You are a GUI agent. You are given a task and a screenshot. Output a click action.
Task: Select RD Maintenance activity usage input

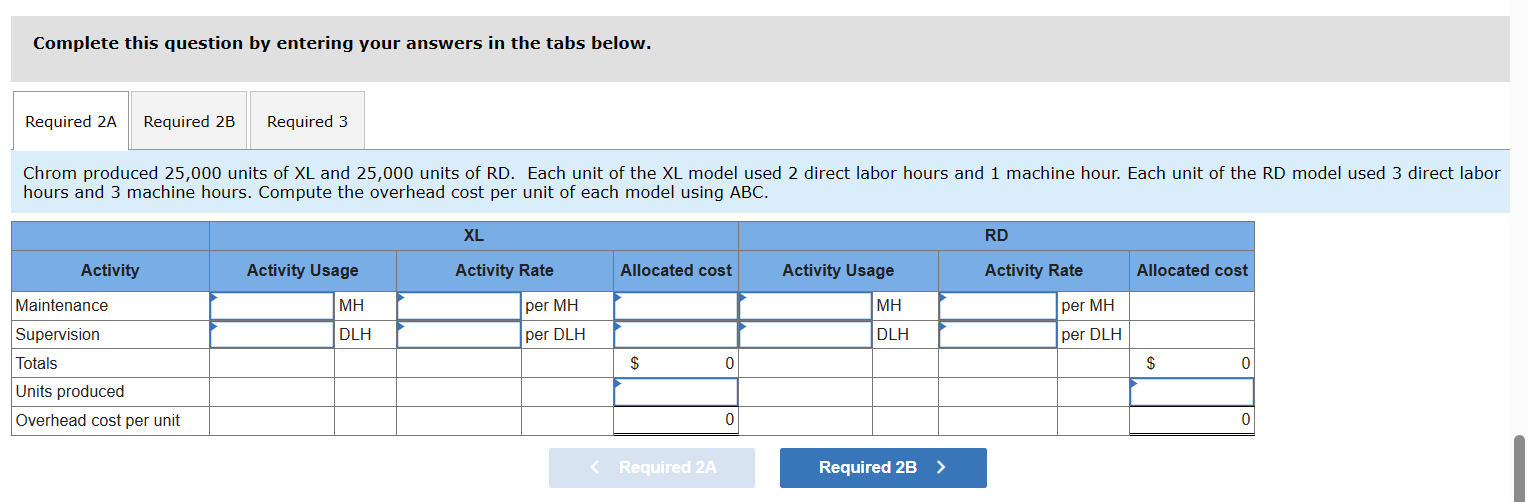click(805, 305)
